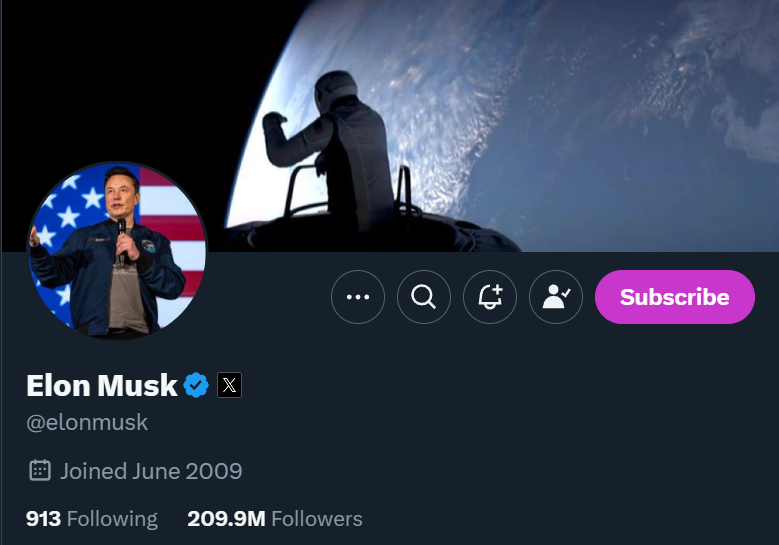Turn on notifications with the bell icon

pos(490,297)
